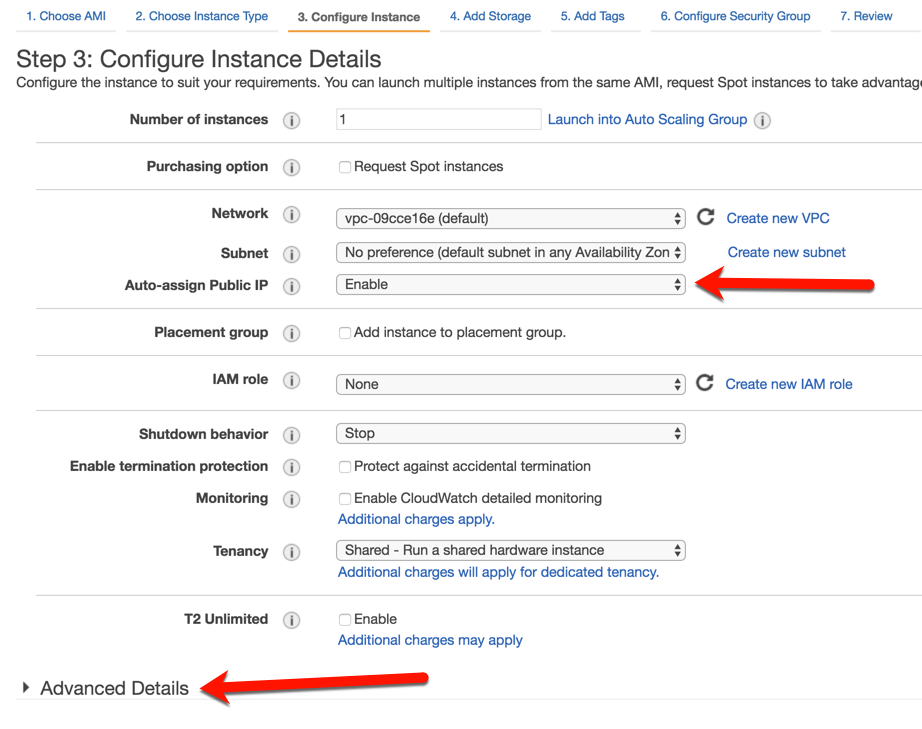
Task: Switch to 6. Configure Security Group tab
Action: [x=735, y=16]
